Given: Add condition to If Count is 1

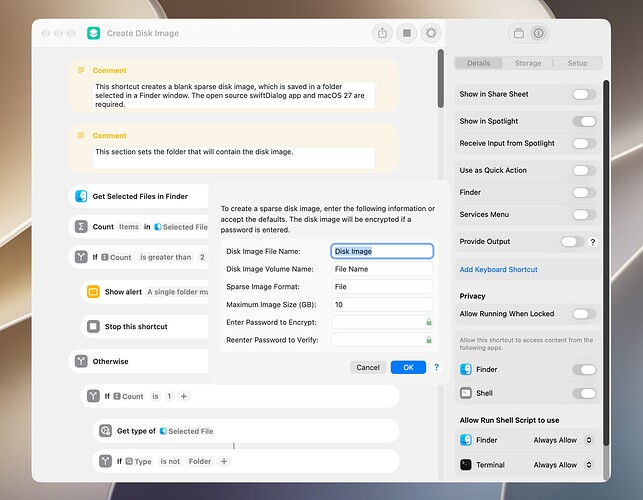Looking at the screenshot, I should pyautogui.click(x=184, y=396).
